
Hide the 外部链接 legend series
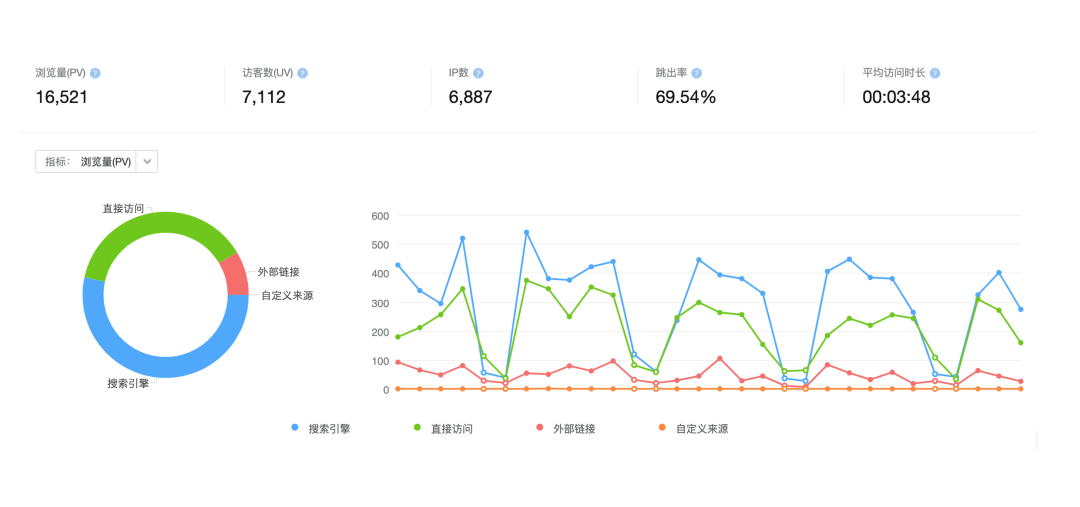[566, 428]
